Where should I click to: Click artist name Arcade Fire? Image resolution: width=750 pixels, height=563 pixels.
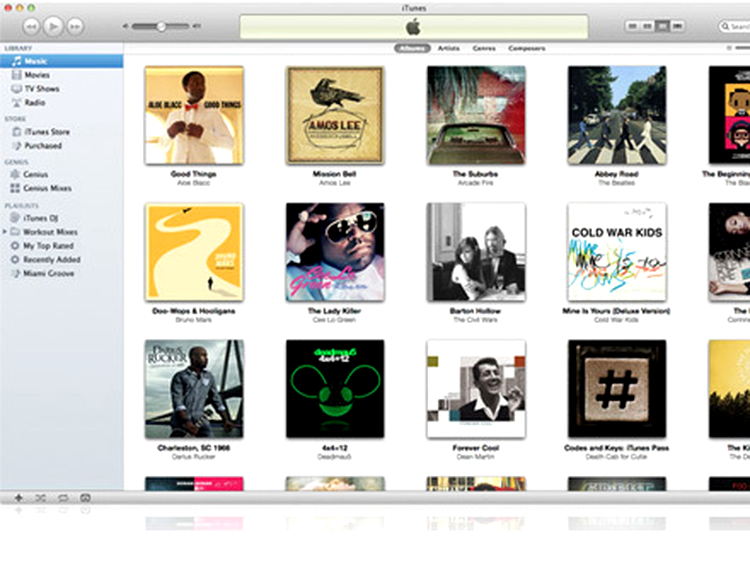[x=475, y=183]
